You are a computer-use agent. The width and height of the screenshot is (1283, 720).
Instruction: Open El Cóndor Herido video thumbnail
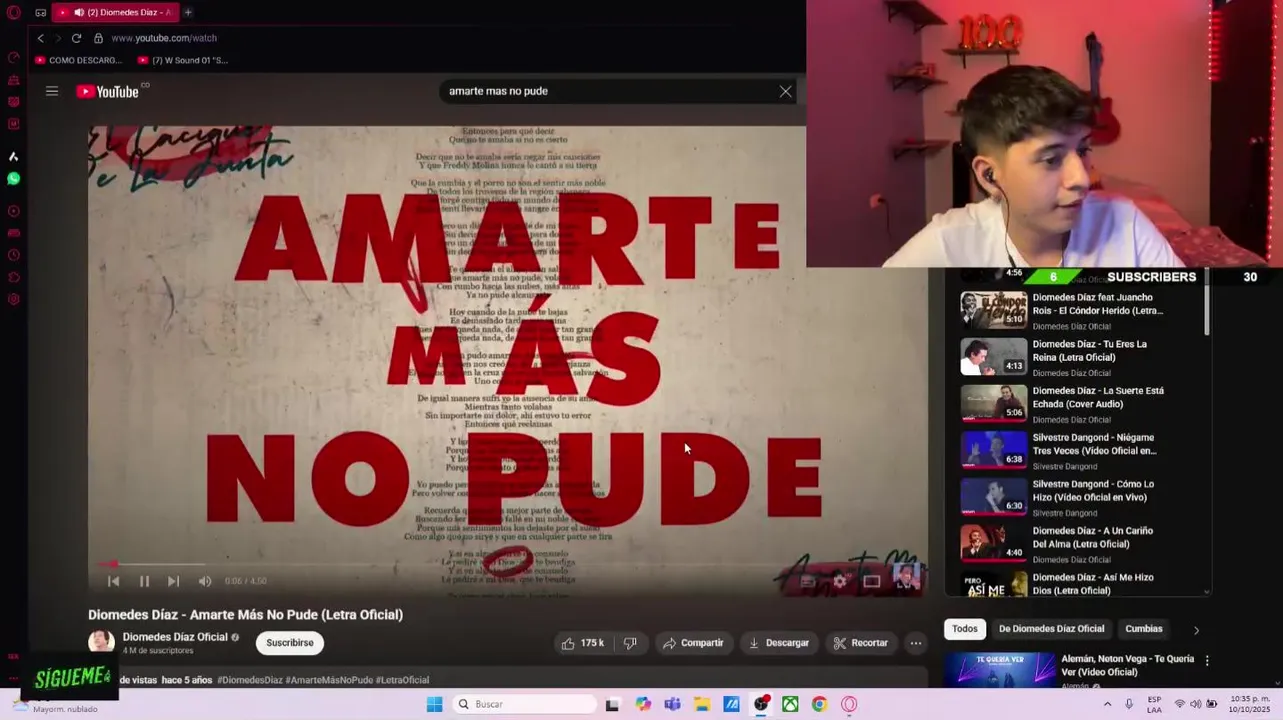coord(994,310)
